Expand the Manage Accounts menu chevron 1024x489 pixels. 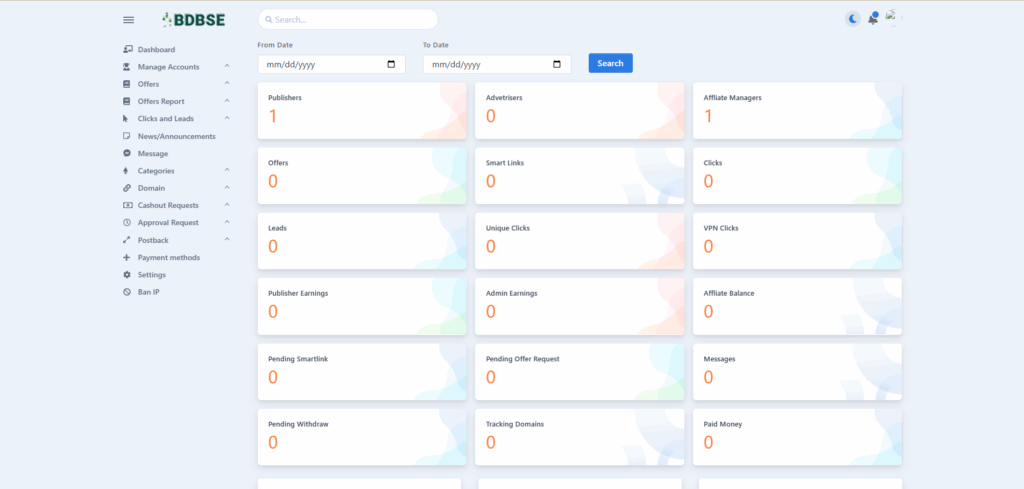pyautogui.click(x=227, y=66)
